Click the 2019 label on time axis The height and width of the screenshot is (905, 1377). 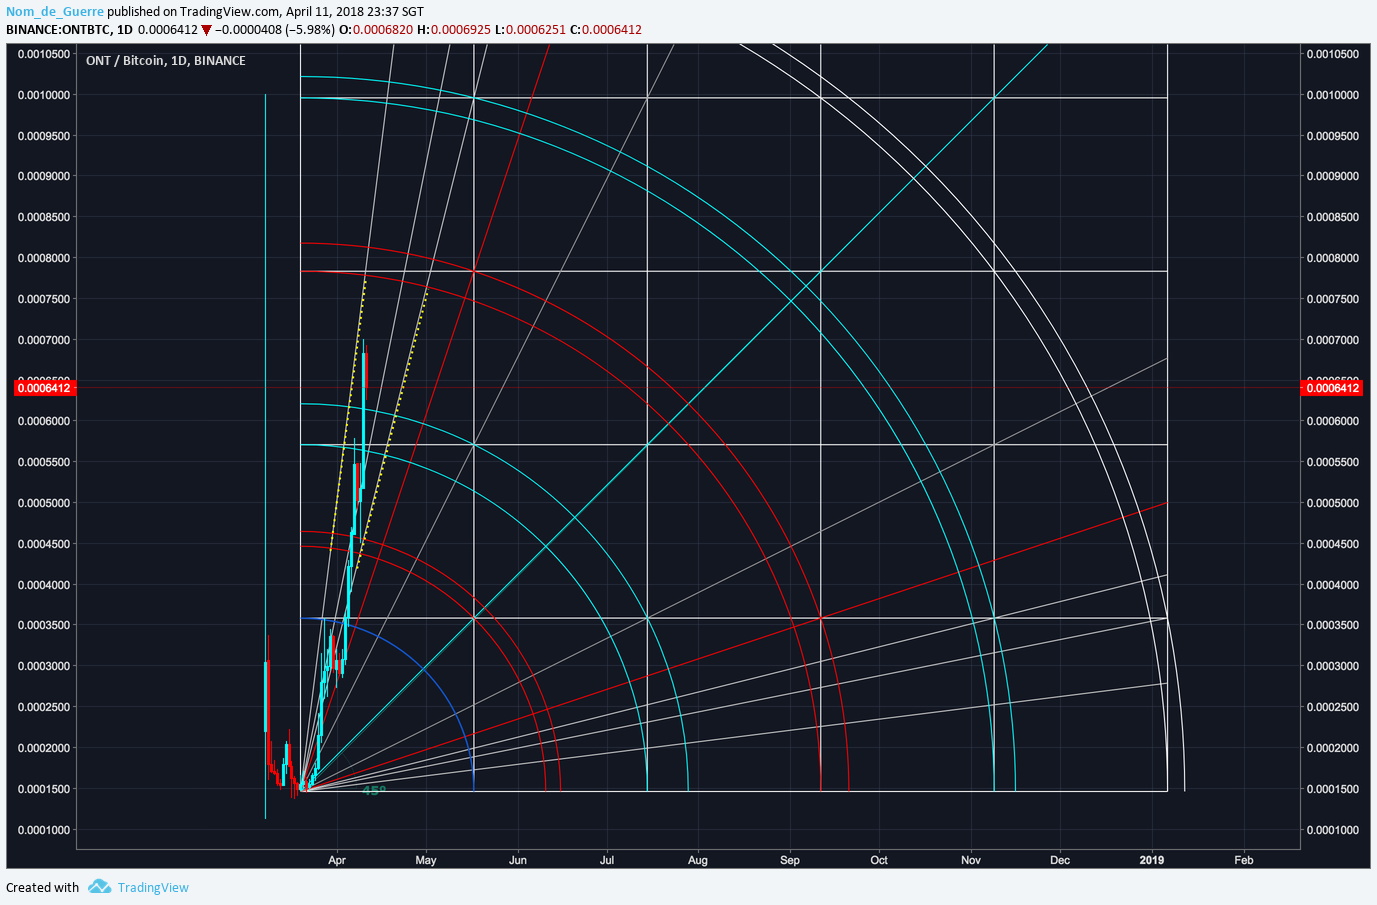tap(1152, 860)
